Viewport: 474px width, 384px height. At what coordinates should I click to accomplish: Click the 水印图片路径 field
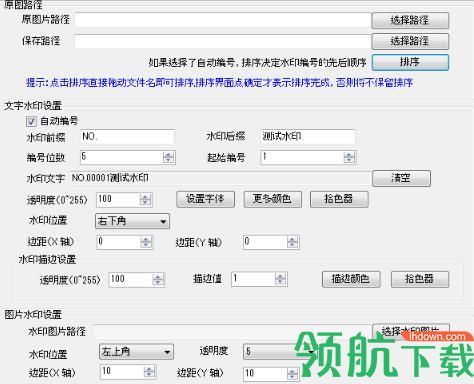pos(232,331)
